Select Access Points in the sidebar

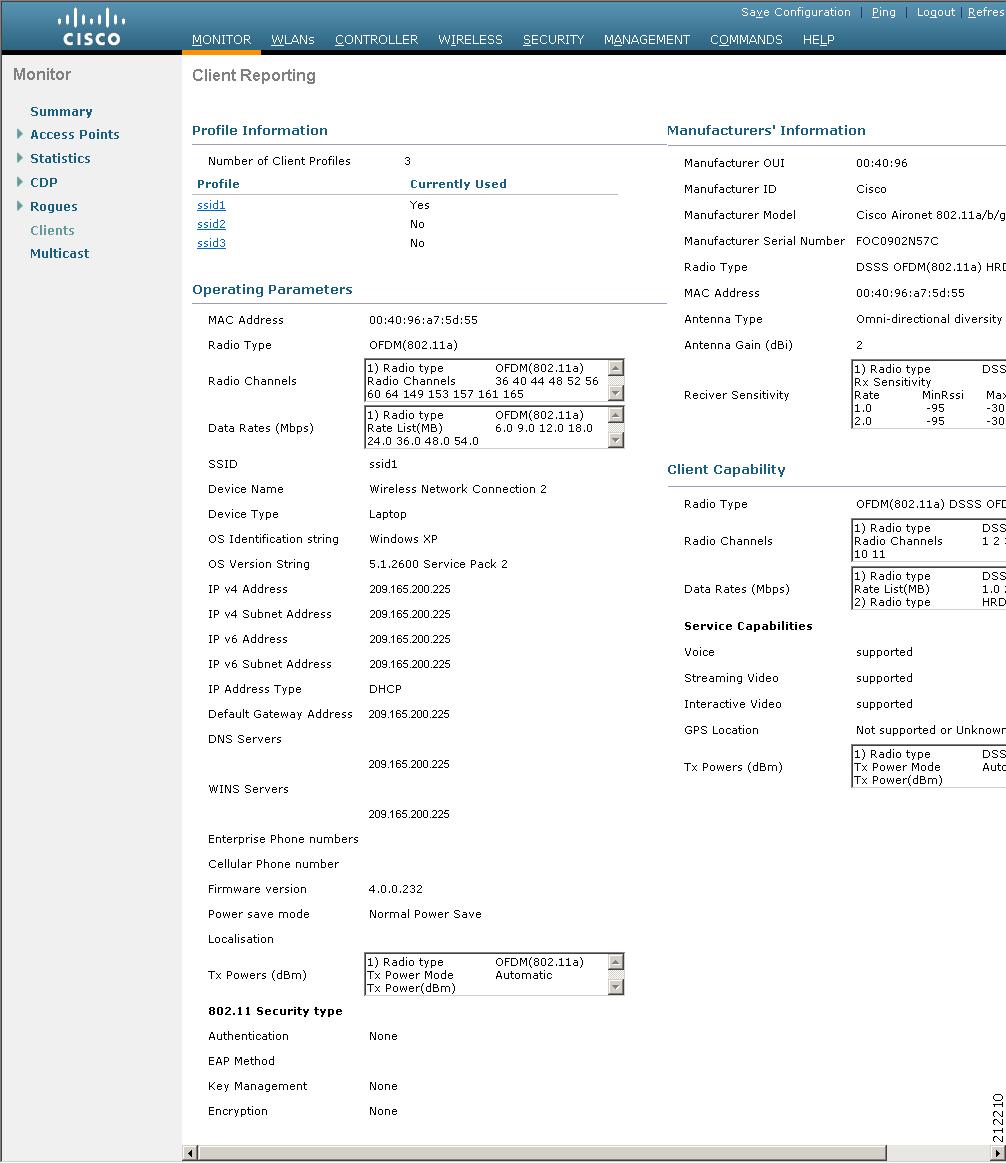pyautogui.click(x=74, y=134)
